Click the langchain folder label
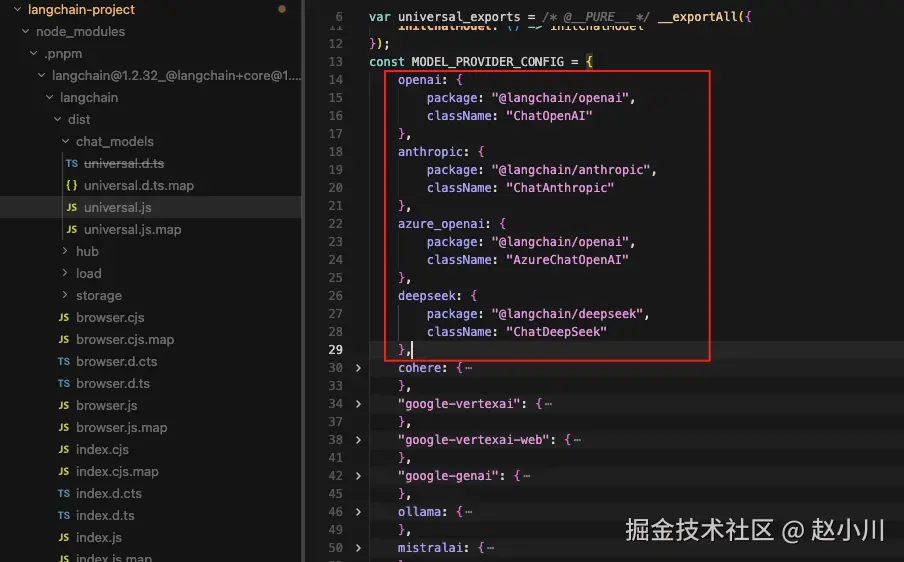The width and height of the screenshot is (904, 562). [89, 97]
